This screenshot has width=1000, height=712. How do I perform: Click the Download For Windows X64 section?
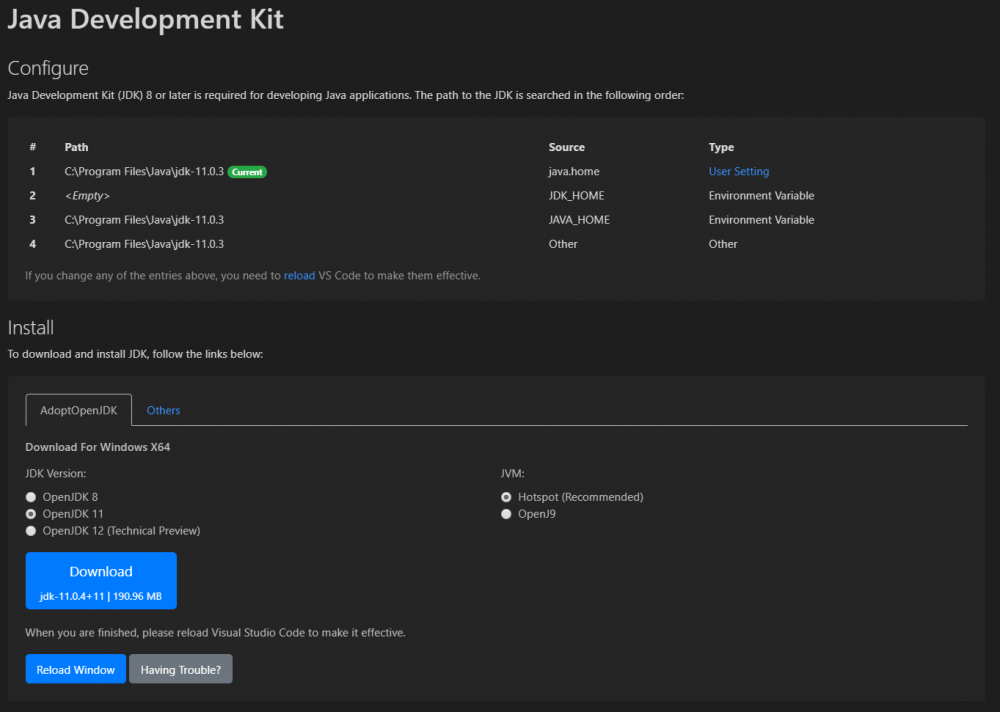(x=97, y=447)
